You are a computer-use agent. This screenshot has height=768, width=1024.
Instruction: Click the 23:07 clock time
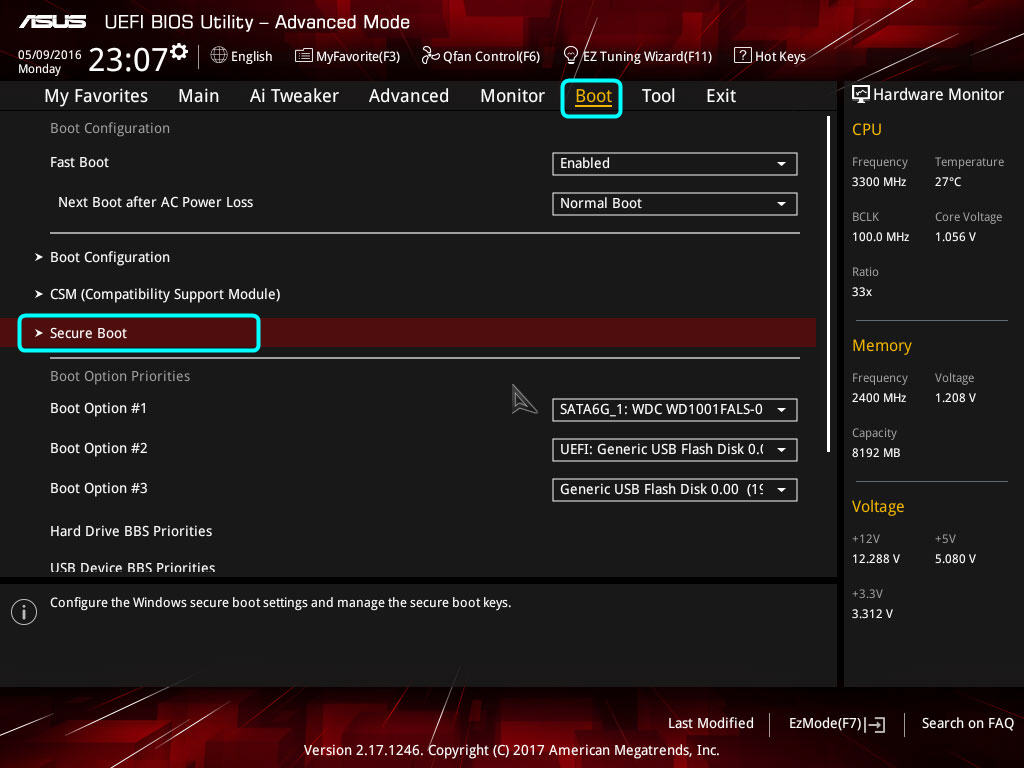click(129, 59)
